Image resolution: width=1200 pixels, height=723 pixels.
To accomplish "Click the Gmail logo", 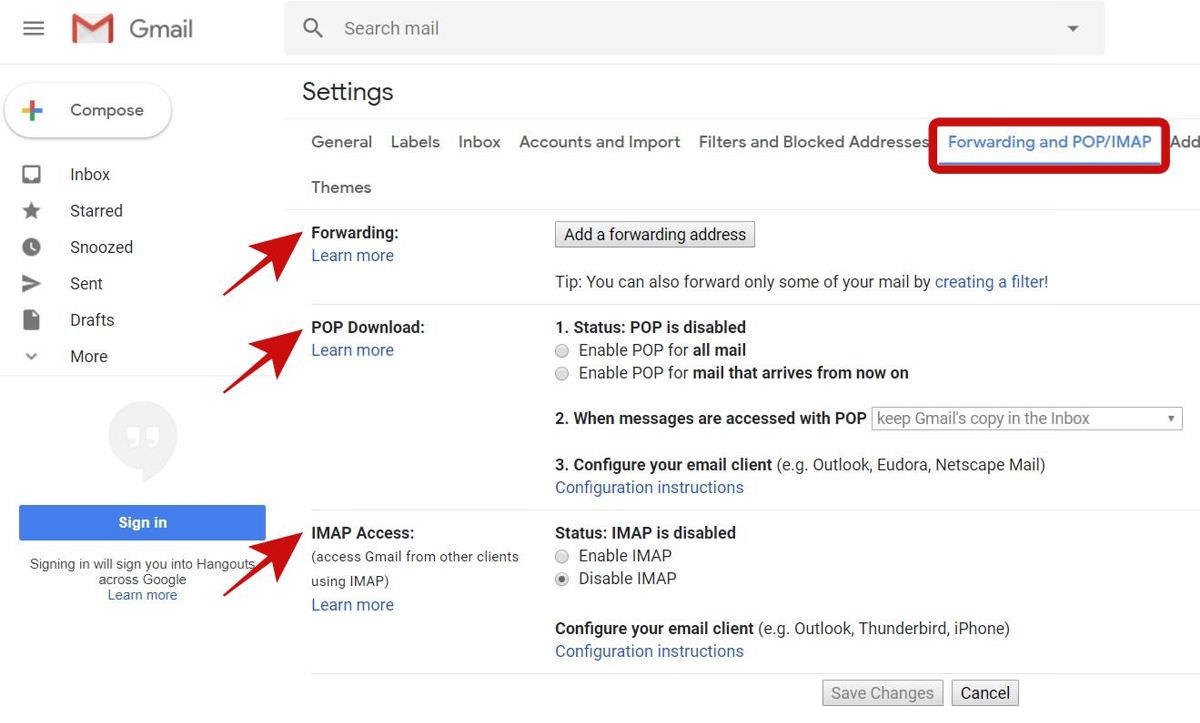I will click(95, 28).
